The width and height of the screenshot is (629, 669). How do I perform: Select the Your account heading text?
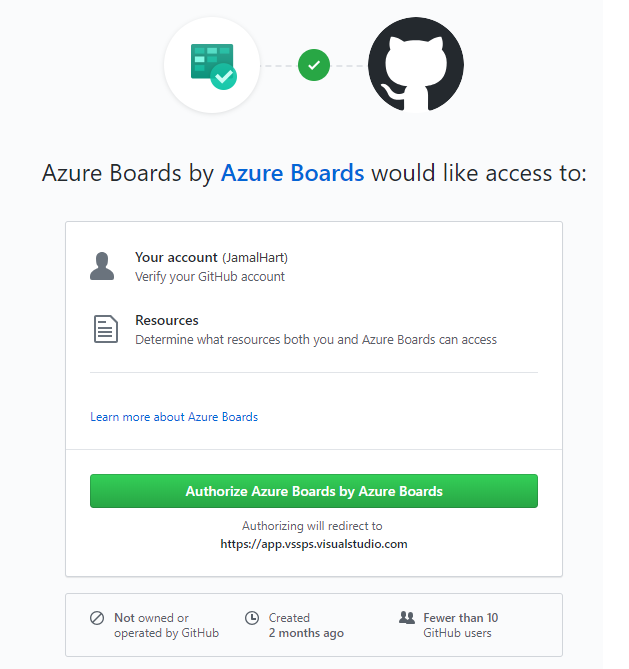click(176, 258)
